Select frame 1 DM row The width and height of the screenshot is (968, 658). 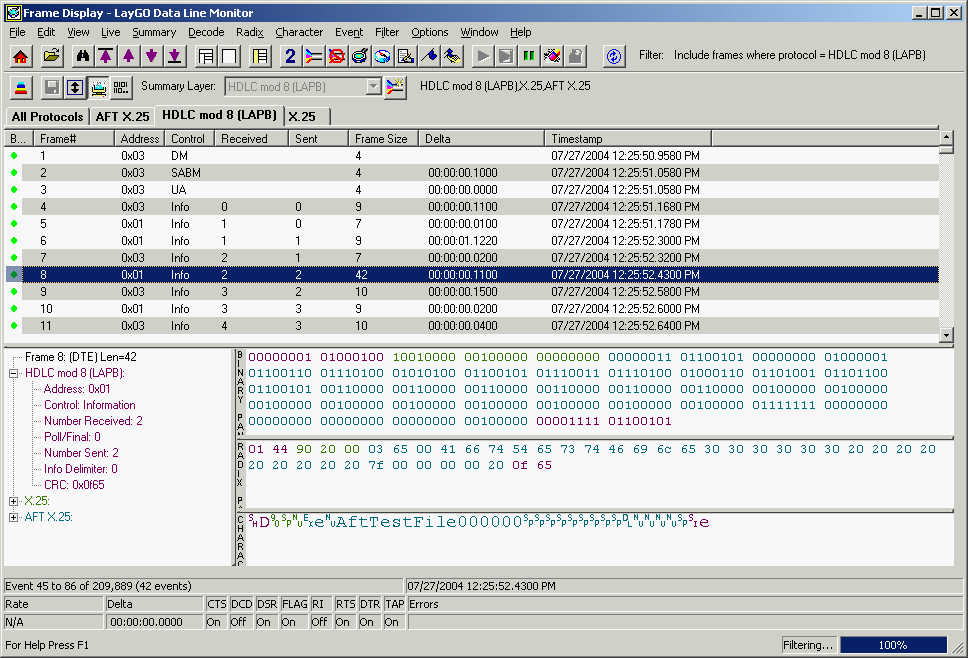tap(472, 156)
